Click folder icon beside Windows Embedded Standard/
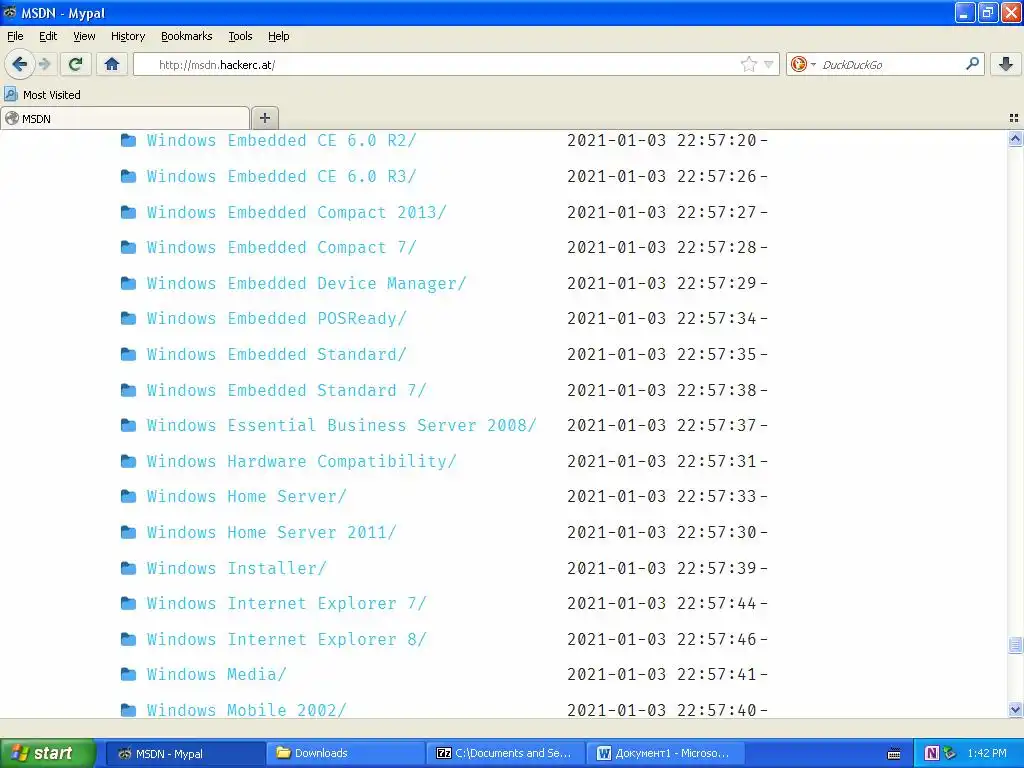The height and width of the screenshot is (768, 1024). coord(129,354)
